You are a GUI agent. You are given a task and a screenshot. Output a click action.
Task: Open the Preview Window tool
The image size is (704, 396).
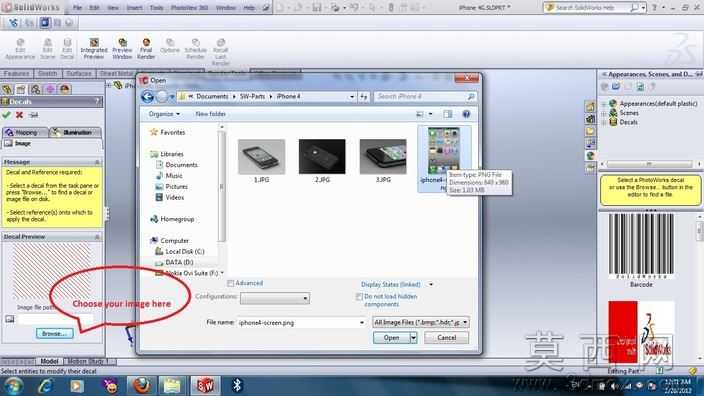click(x=122, y=48)
